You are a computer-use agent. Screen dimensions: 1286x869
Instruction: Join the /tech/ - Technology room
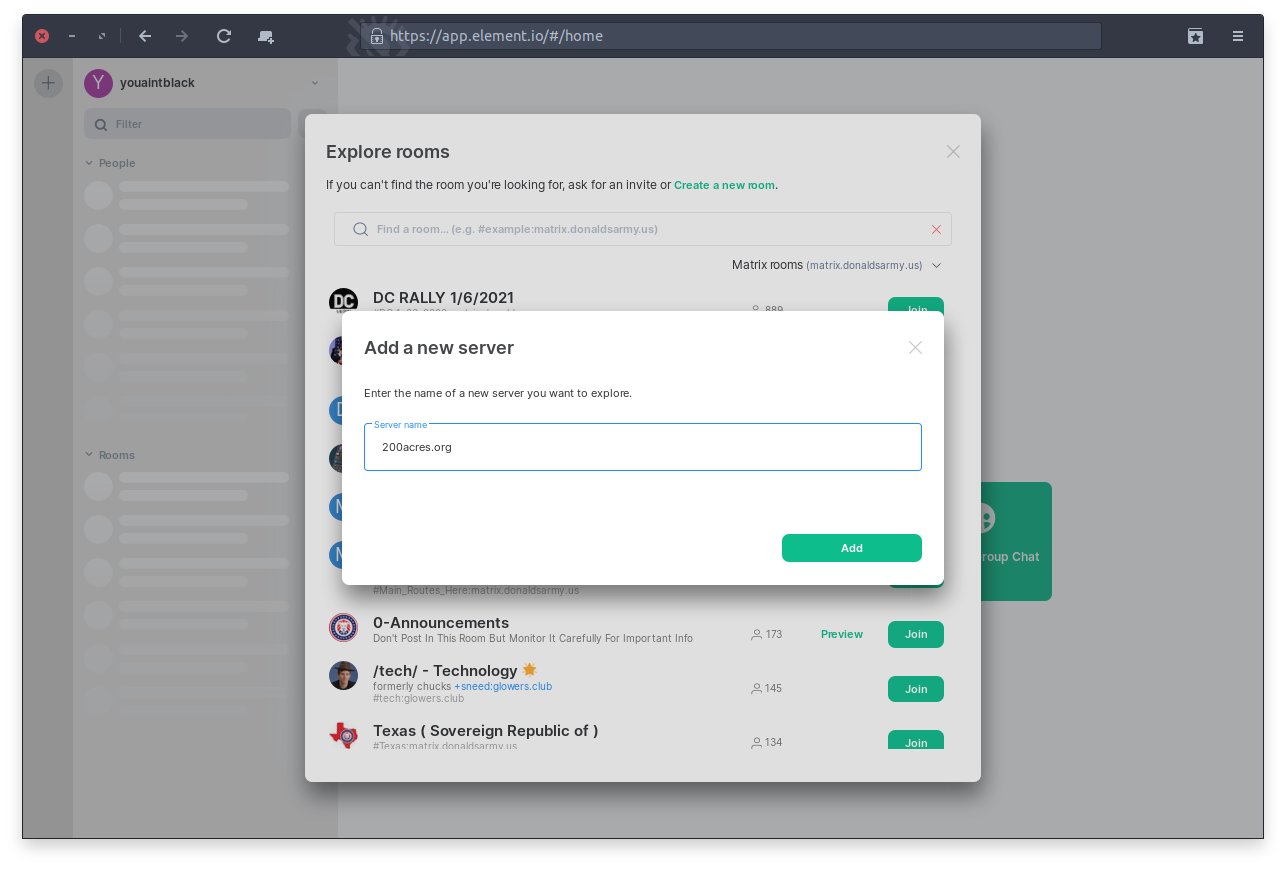915,689
